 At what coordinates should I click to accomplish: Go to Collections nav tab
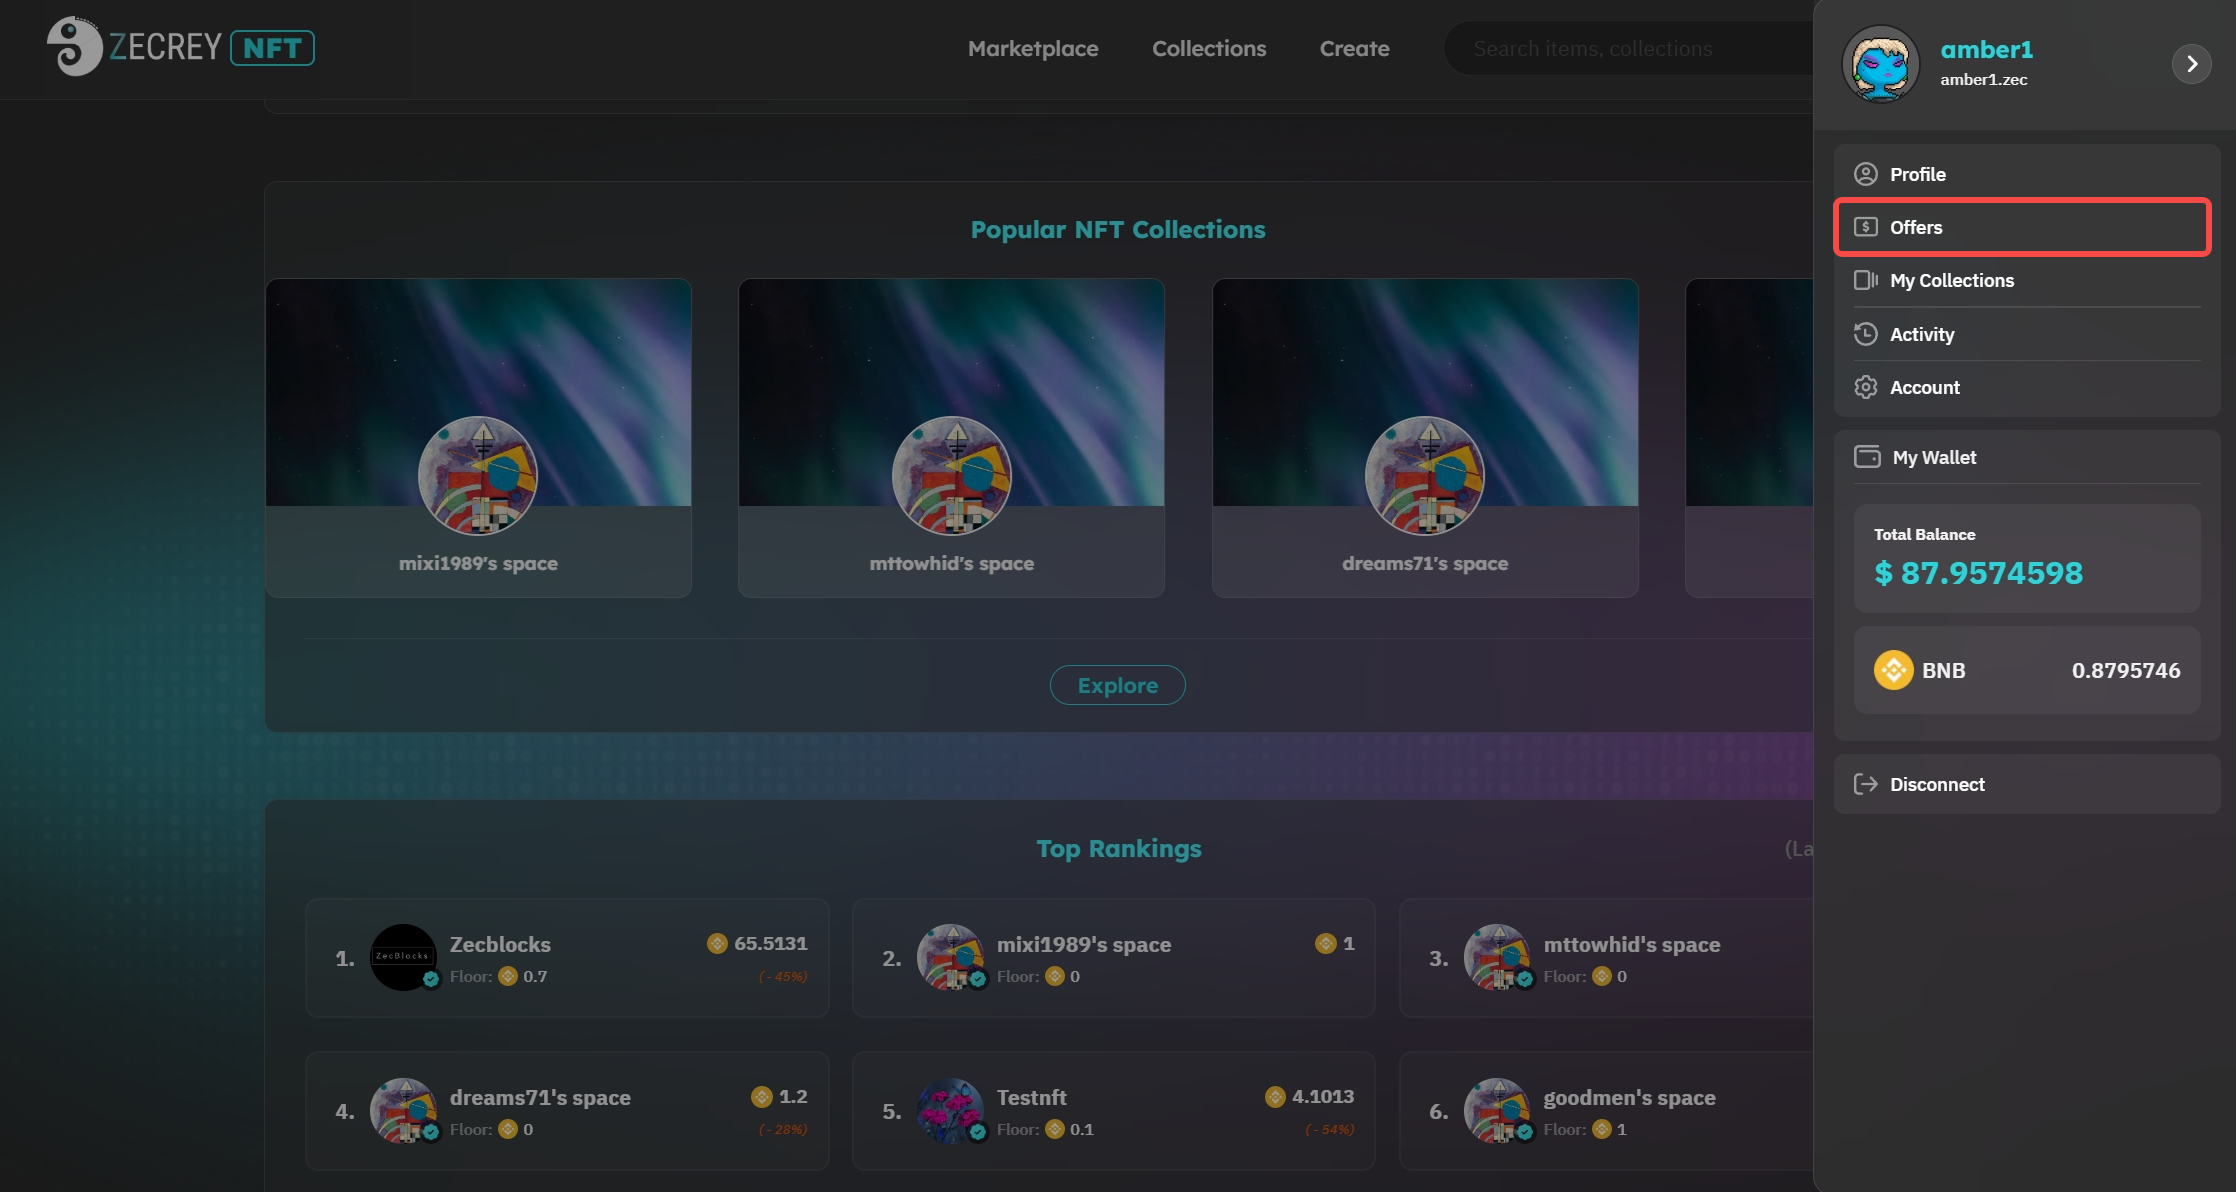[x=1208, y=48]
